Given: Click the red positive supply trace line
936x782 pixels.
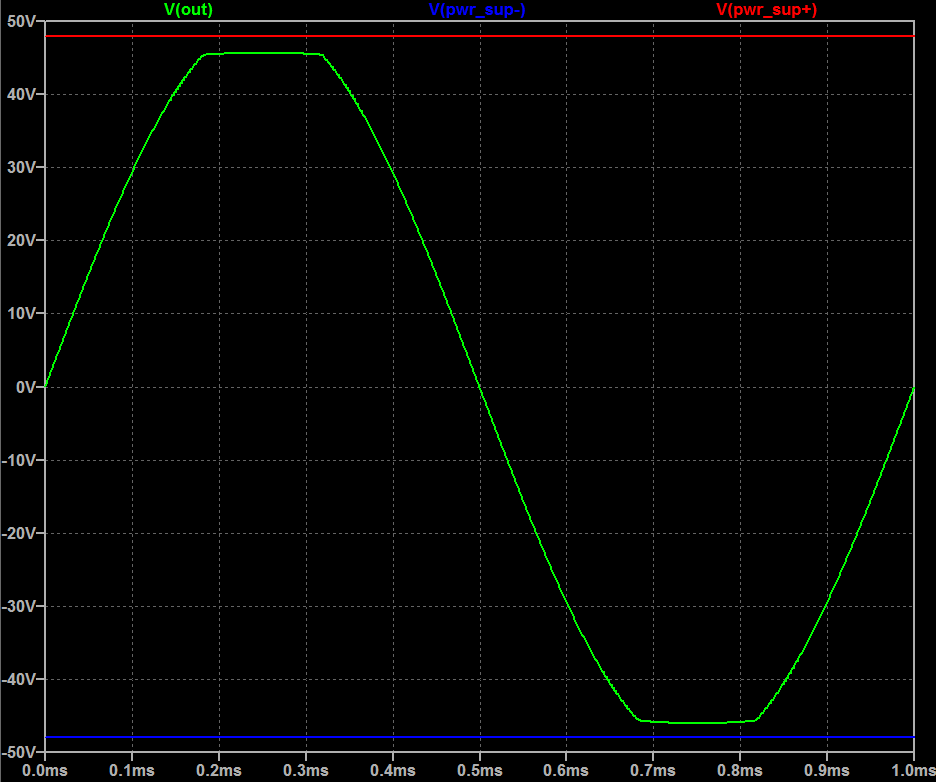Looking at the screenshot, I should pyautogui.click(x=479, y=36).
